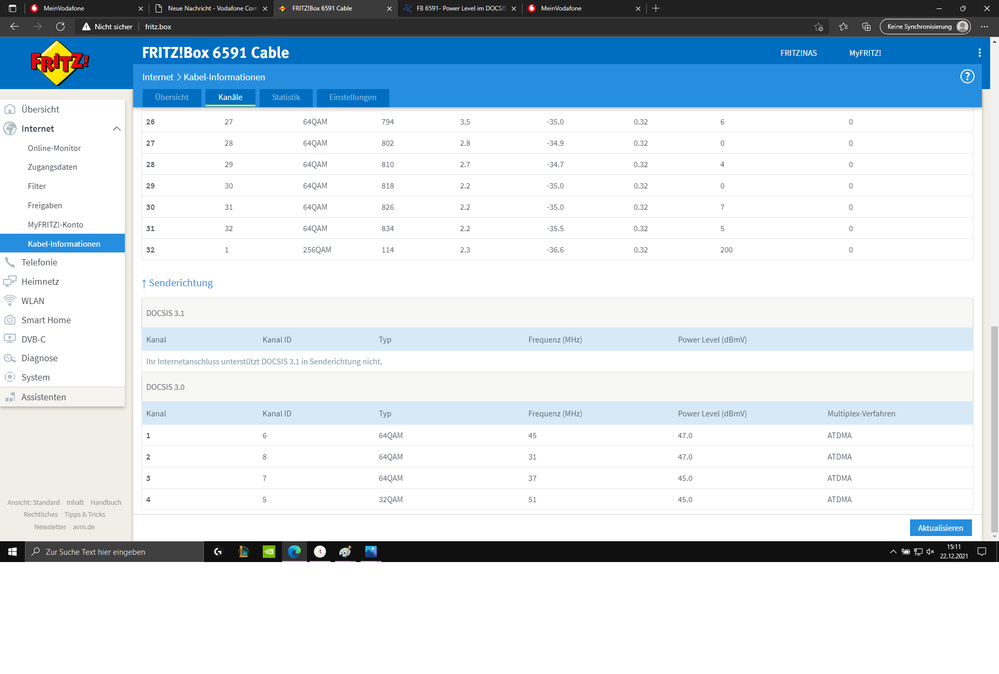The width and height of the screenshot is (999, 674).
Task: Click the Aktualisieren button
Action: click(940, 527)
